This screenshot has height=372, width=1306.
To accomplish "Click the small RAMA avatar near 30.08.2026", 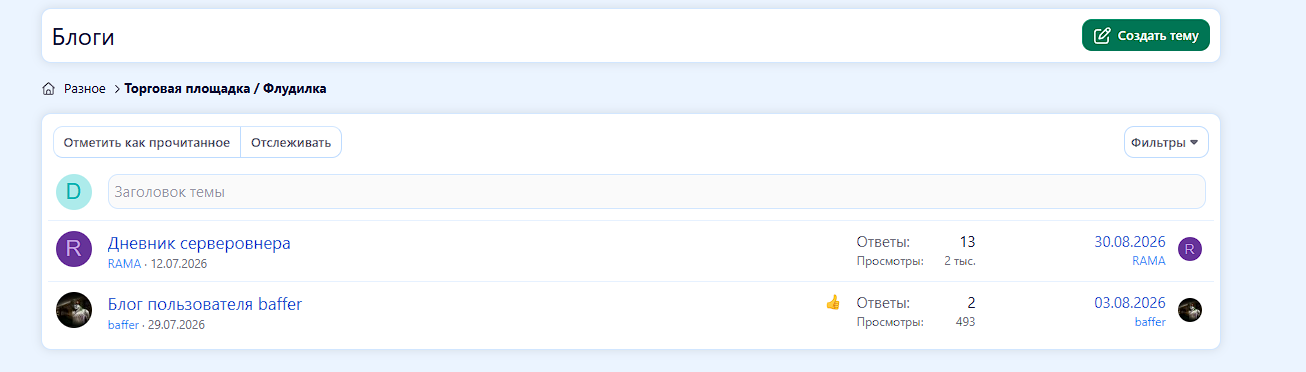I will click(1189, 250).
